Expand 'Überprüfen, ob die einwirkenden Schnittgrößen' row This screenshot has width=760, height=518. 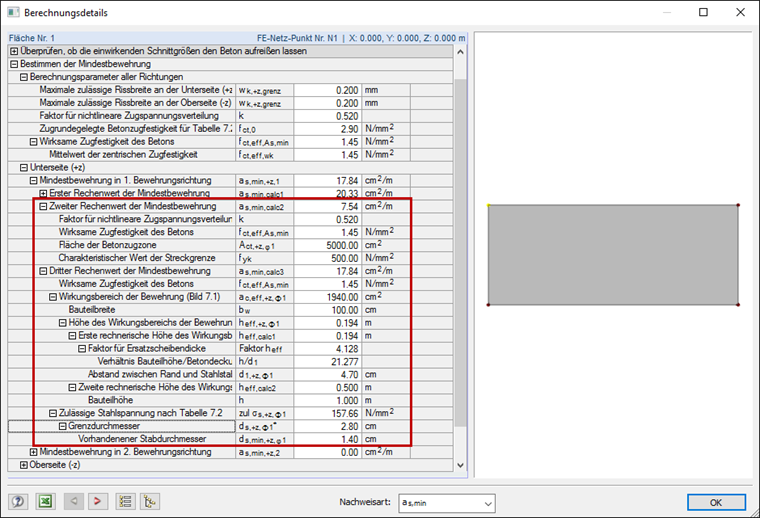(x=14, y=51)
